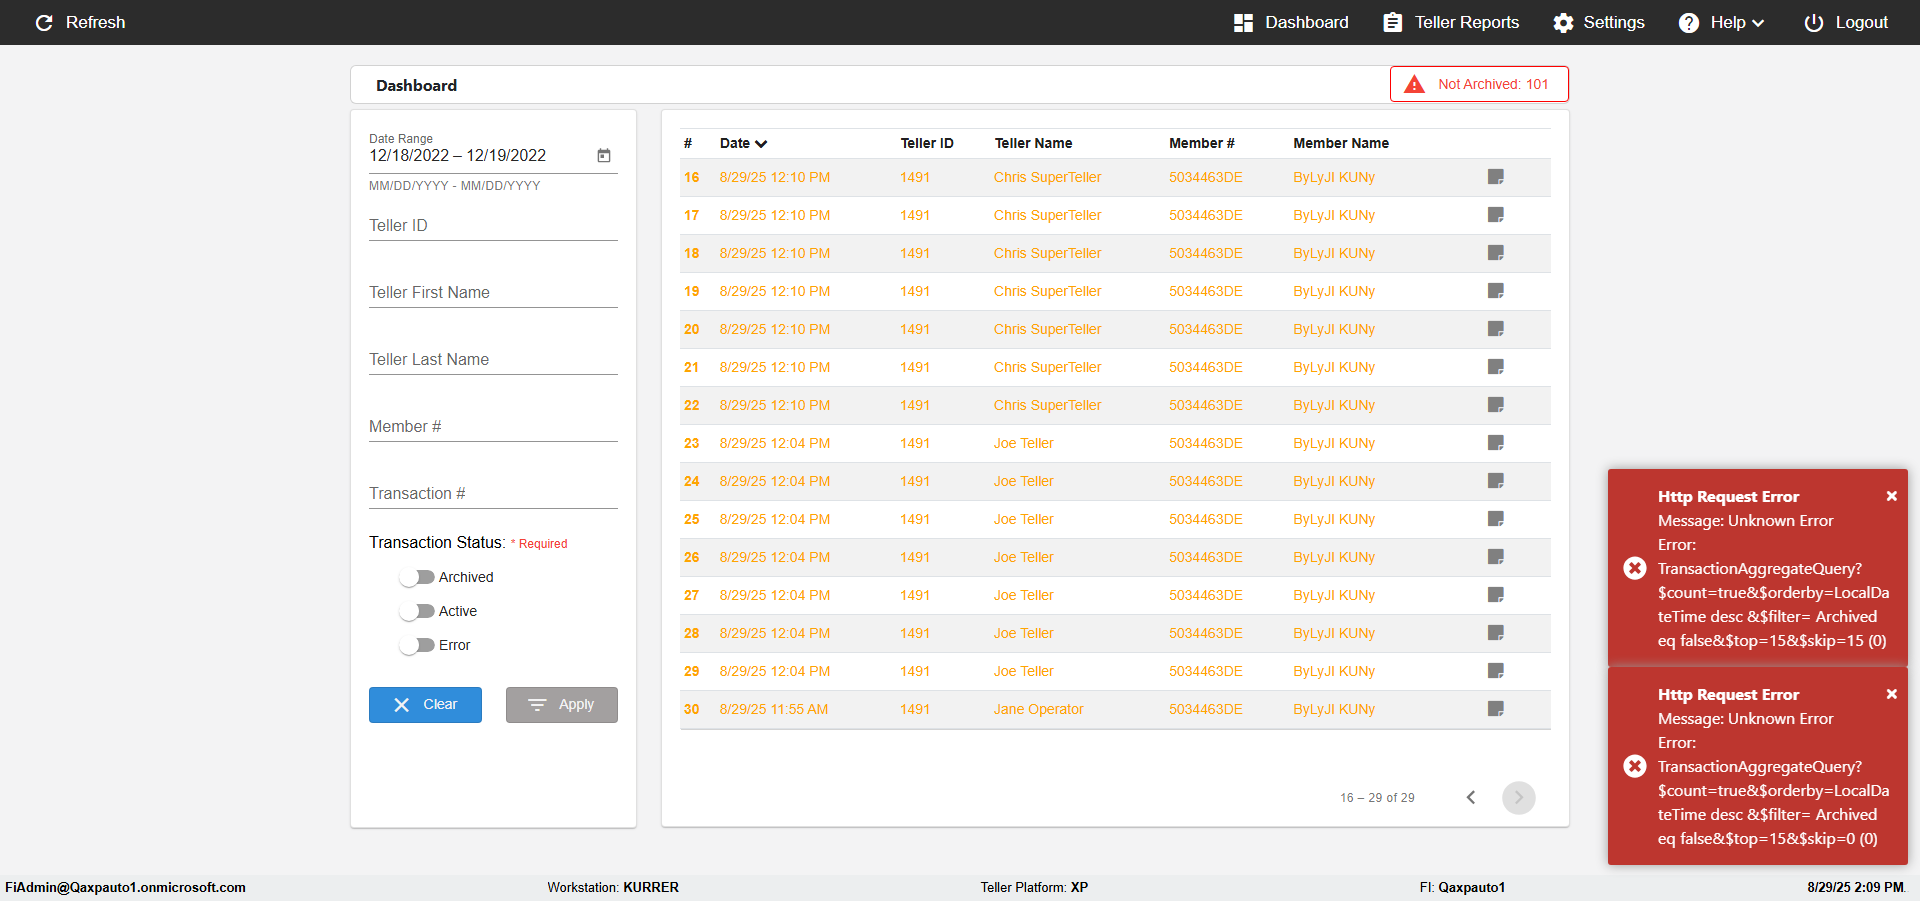Sort by the Date column arrow
Image resolution: width=1920 pixels, height=901 pixels.
[761, 144]
